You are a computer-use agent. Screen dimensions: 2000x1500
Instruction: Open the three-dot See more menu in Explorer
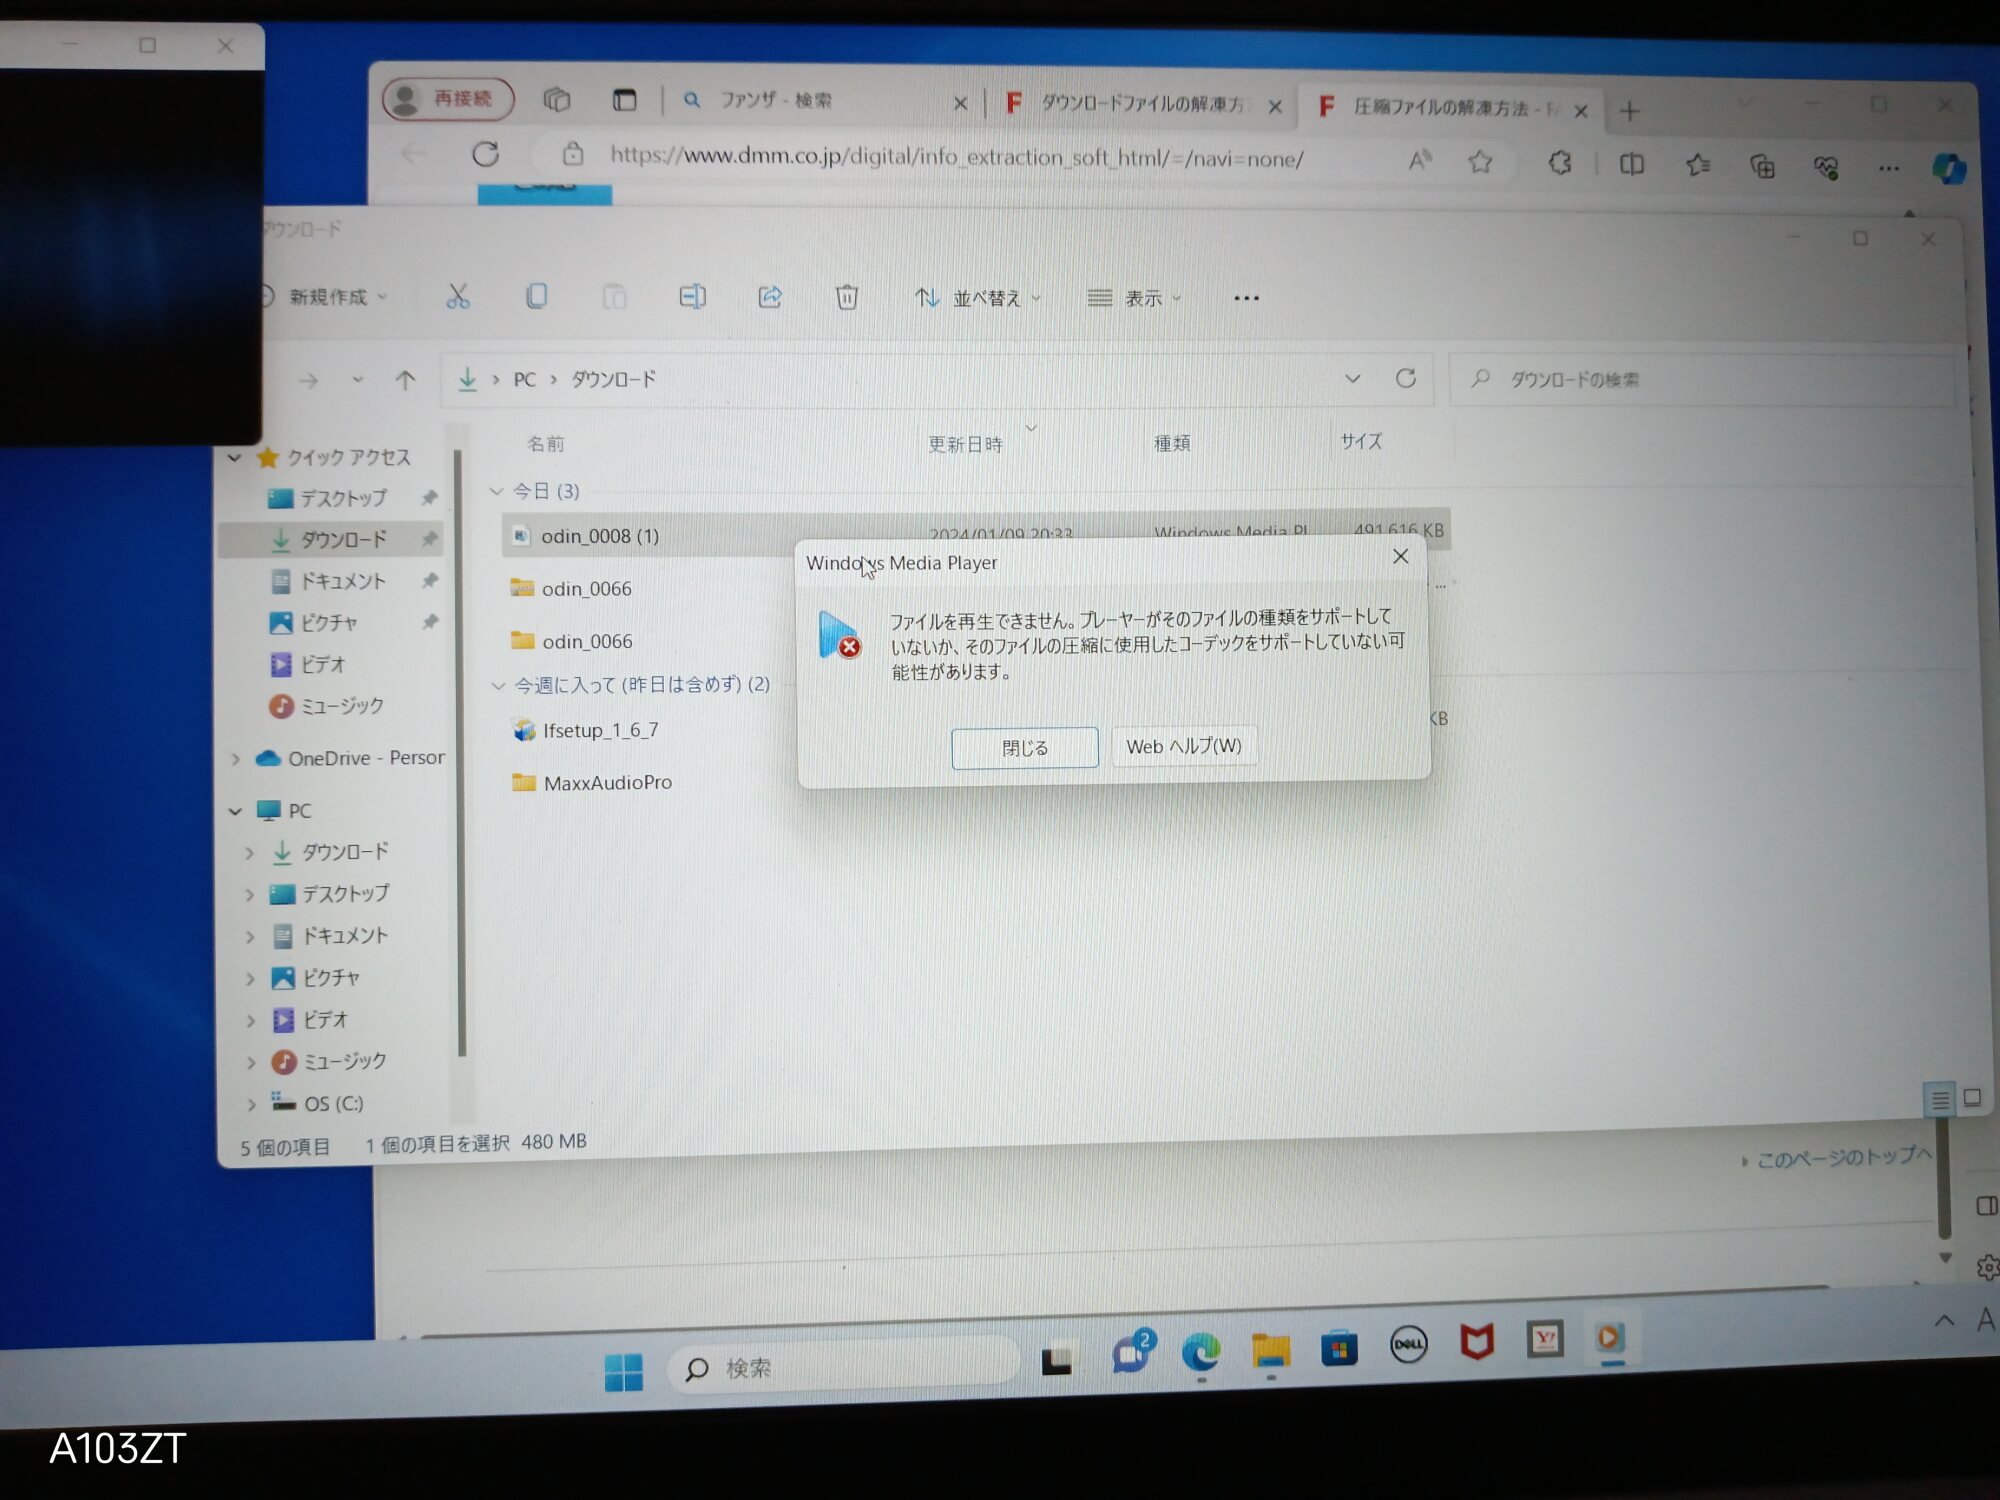coord(1246,298)
